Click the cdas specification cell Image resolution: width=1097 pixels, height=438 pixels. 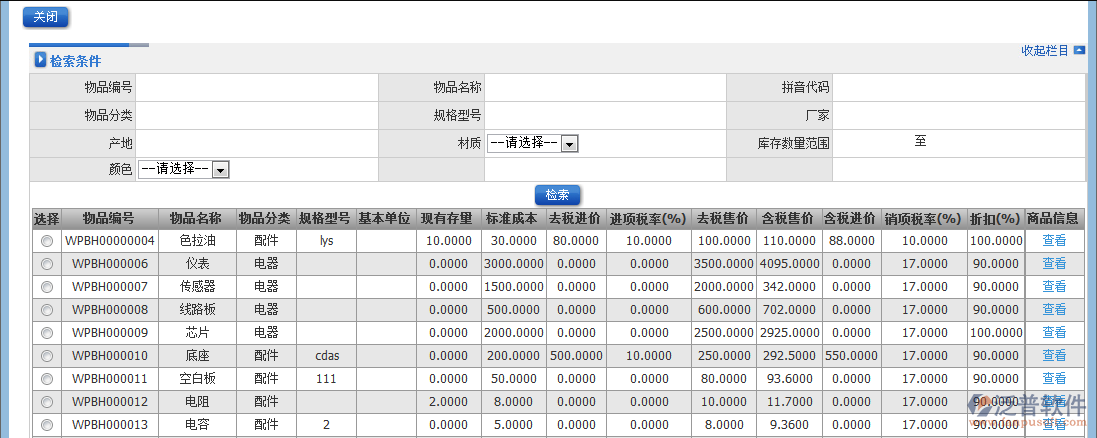tap(325, 355)
